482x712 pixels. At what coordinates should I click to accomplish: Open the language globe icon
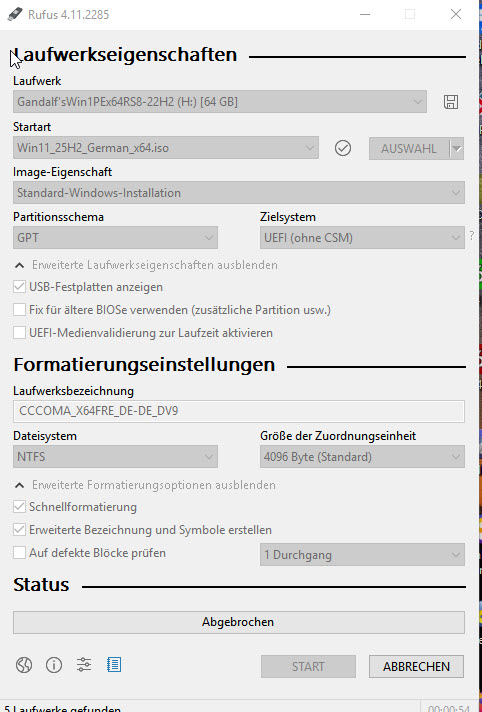point(24,665)
